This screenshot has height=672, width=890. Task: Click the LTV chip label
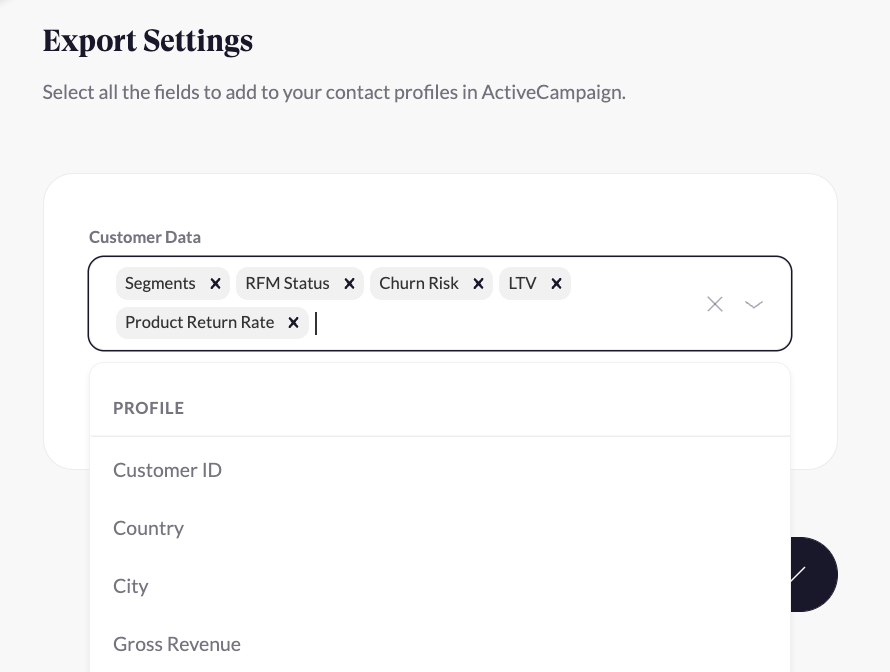pos(522,284)
